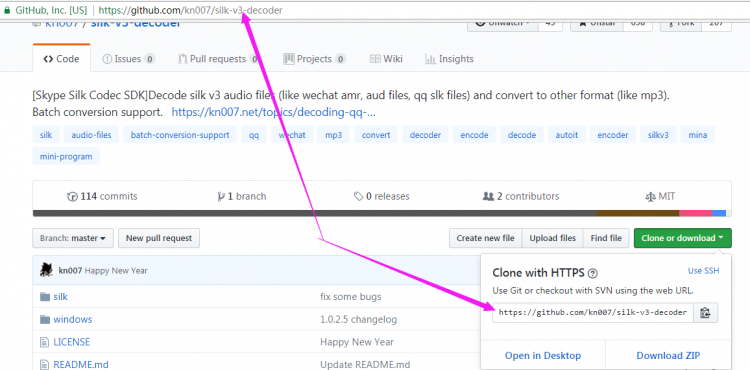Select the decoder topic tag
The height and width of the screenshot is (370, 750).
[425, 135]
